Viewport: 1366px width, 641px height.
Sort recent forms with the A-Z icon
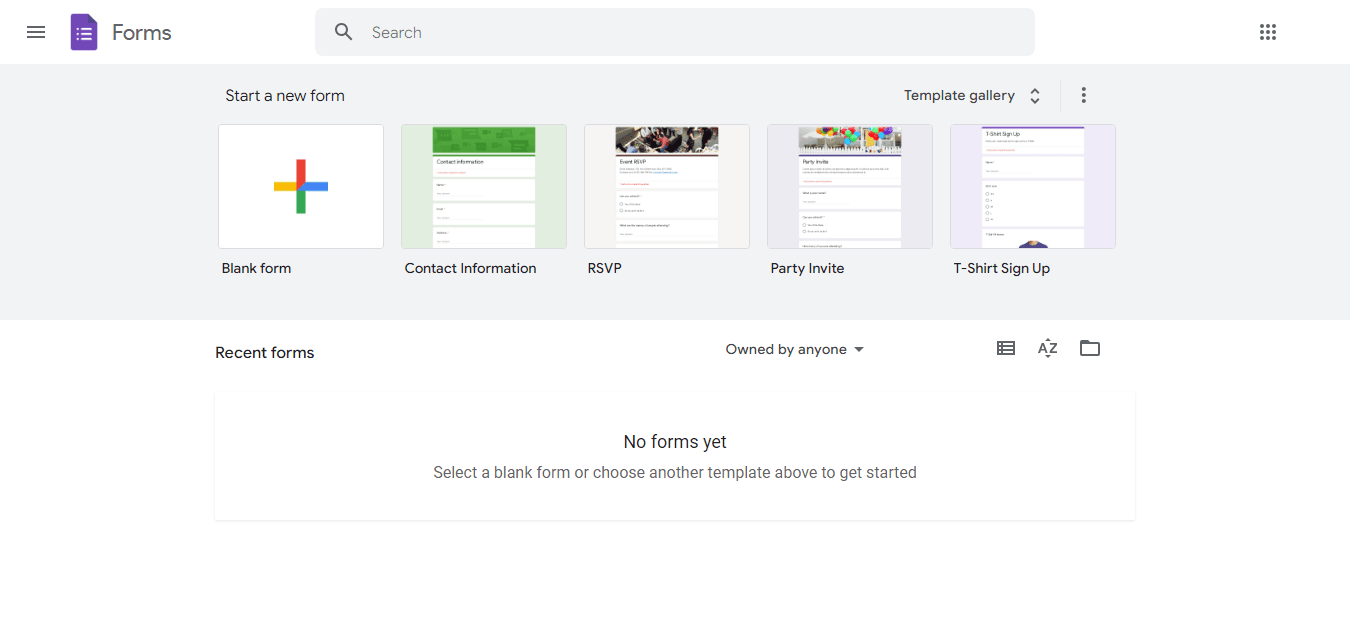tap(1047, 348)
